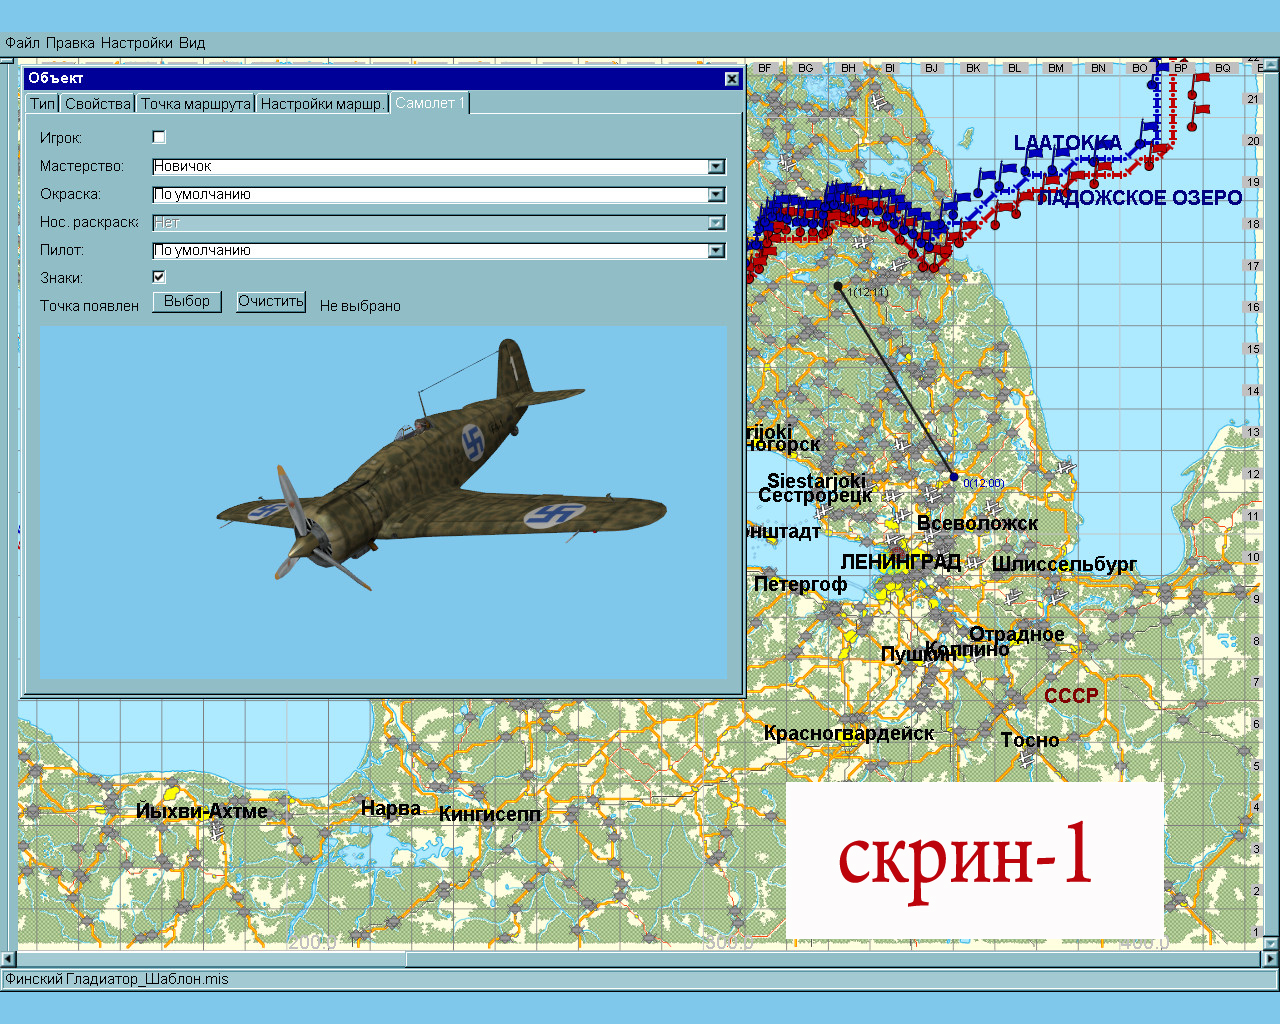Image resolution: width=1280 pixels, height=1024 pixels.
Task: Click the Петергоф city label
Action: click(x=800, y=584)
